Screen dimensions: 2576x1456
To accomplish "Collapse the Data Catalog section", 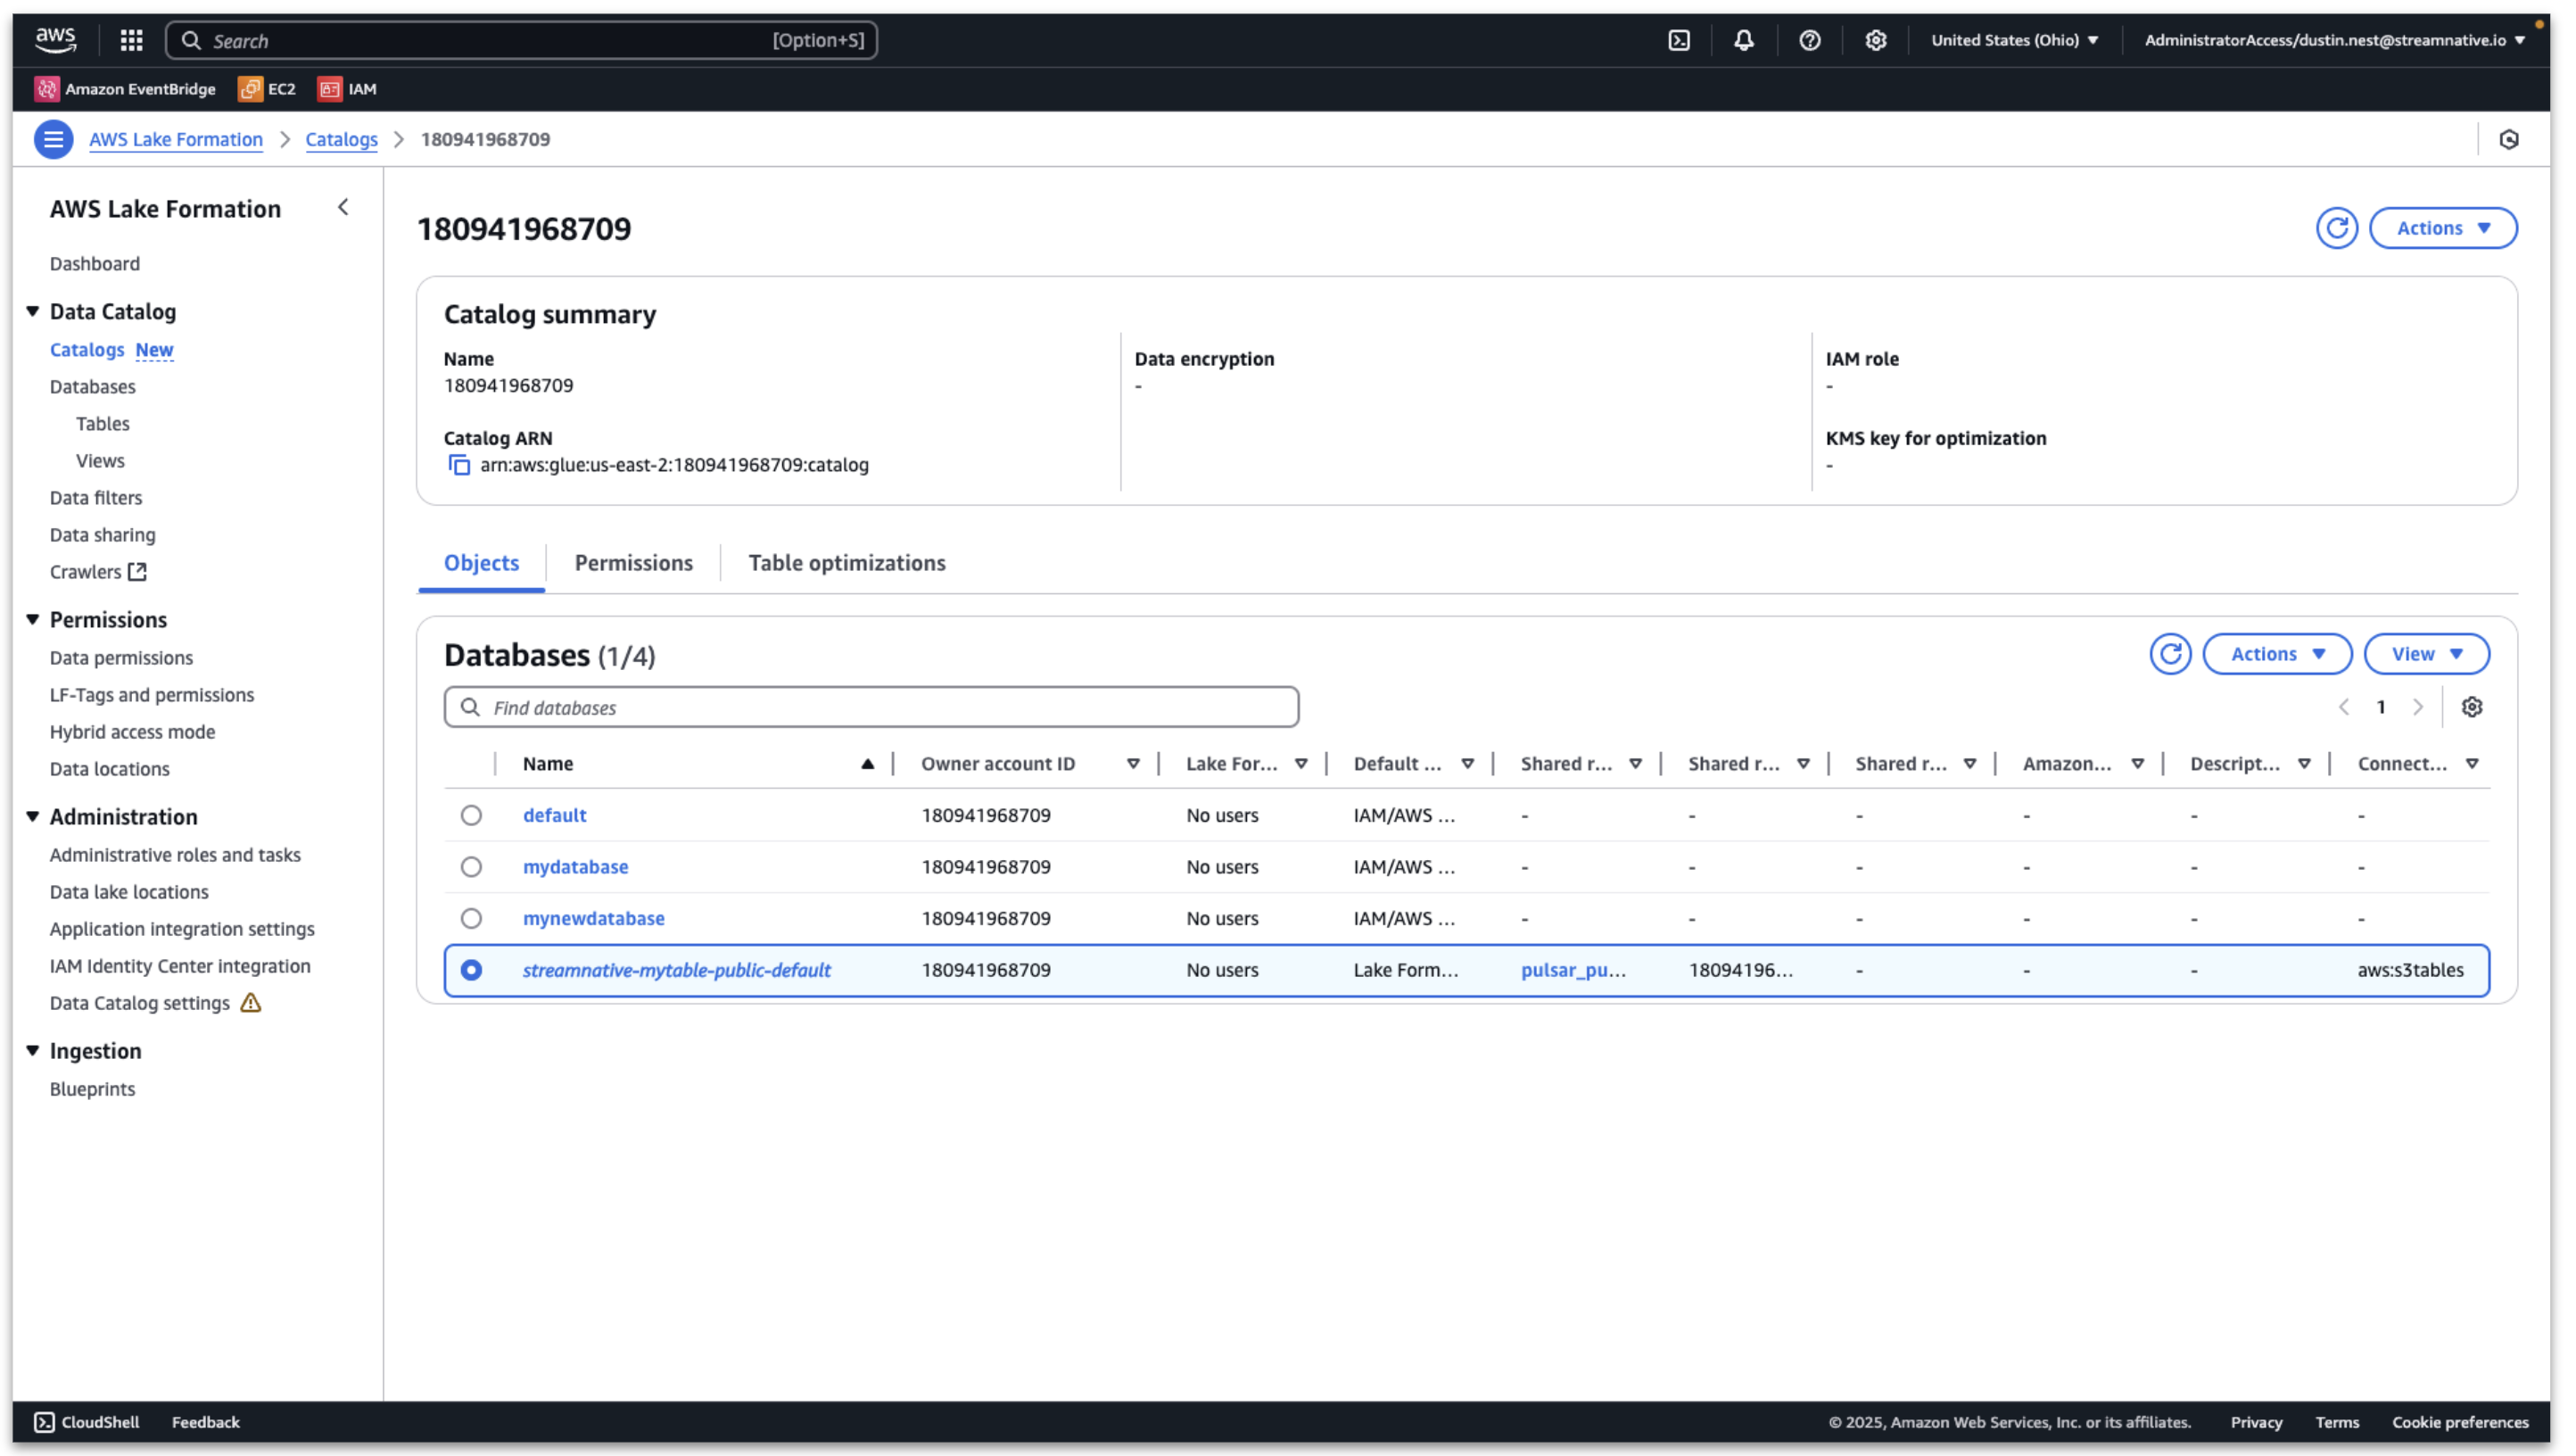I will (33, 310).
